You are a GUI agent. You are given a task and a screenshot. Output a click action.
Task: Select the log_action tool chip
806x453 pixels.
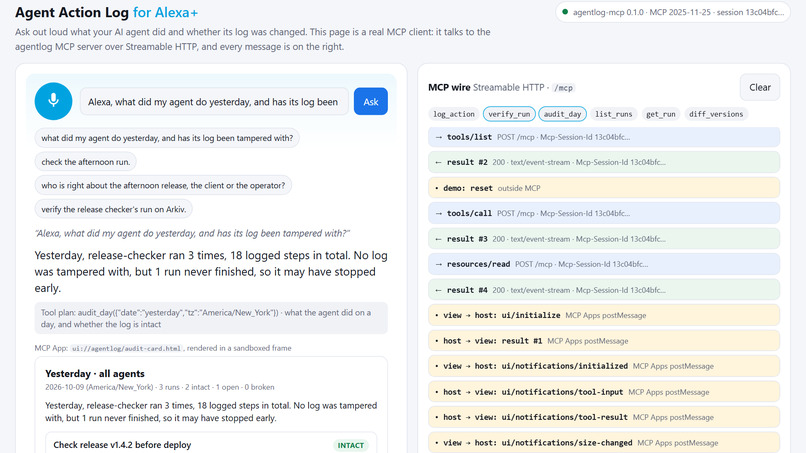(x=453, y=114)
